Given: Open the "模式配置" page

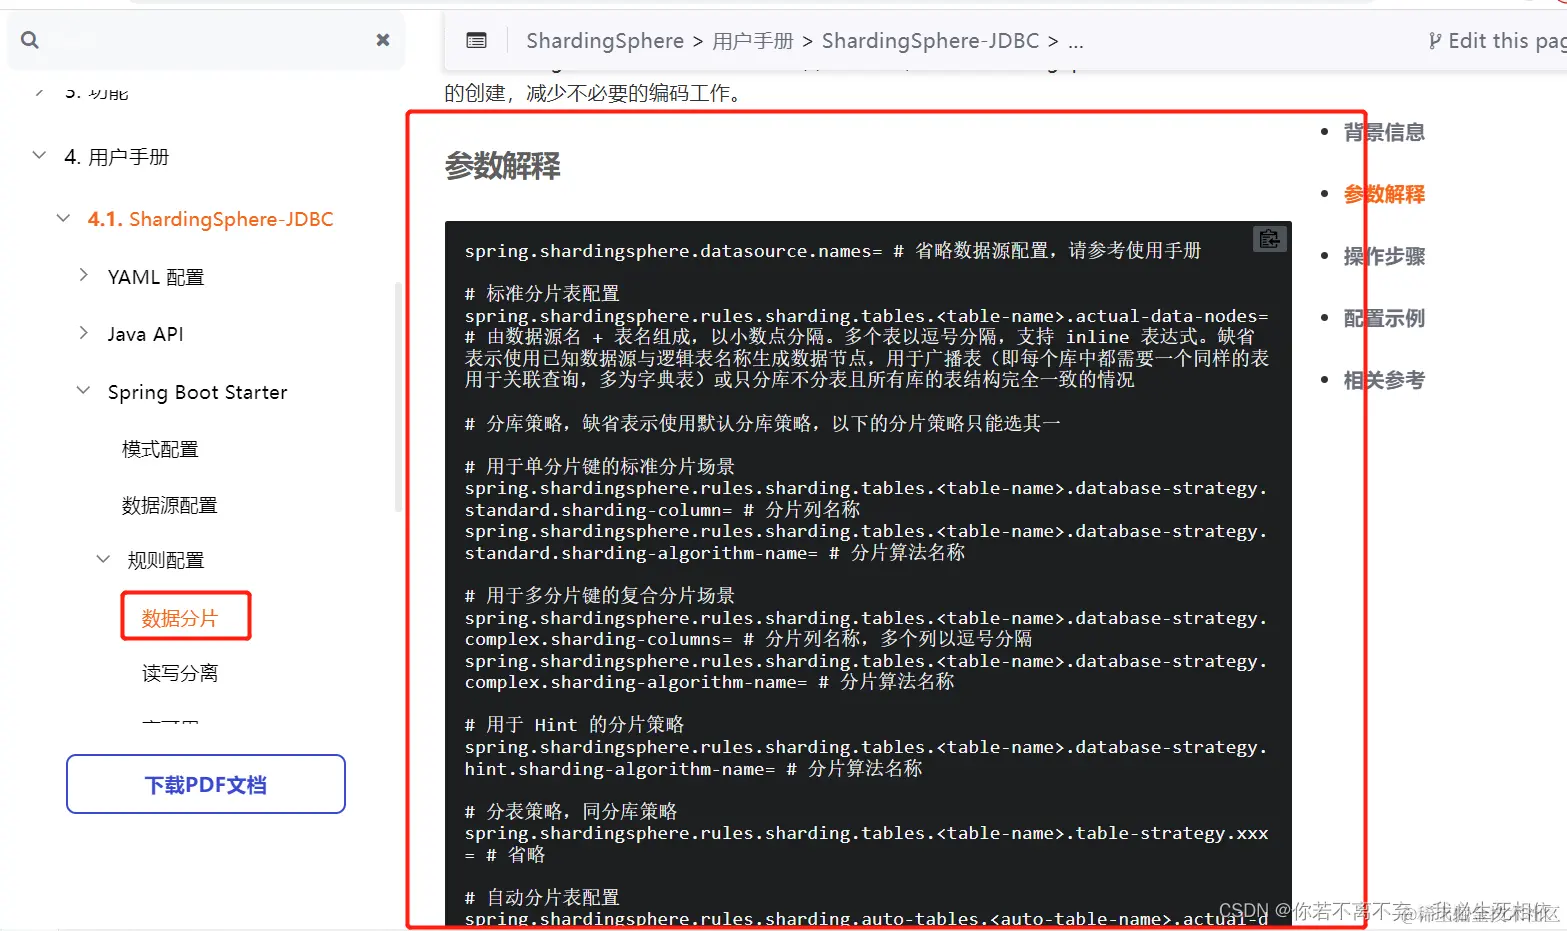Looking at the screenshot, I should (159, 448).
